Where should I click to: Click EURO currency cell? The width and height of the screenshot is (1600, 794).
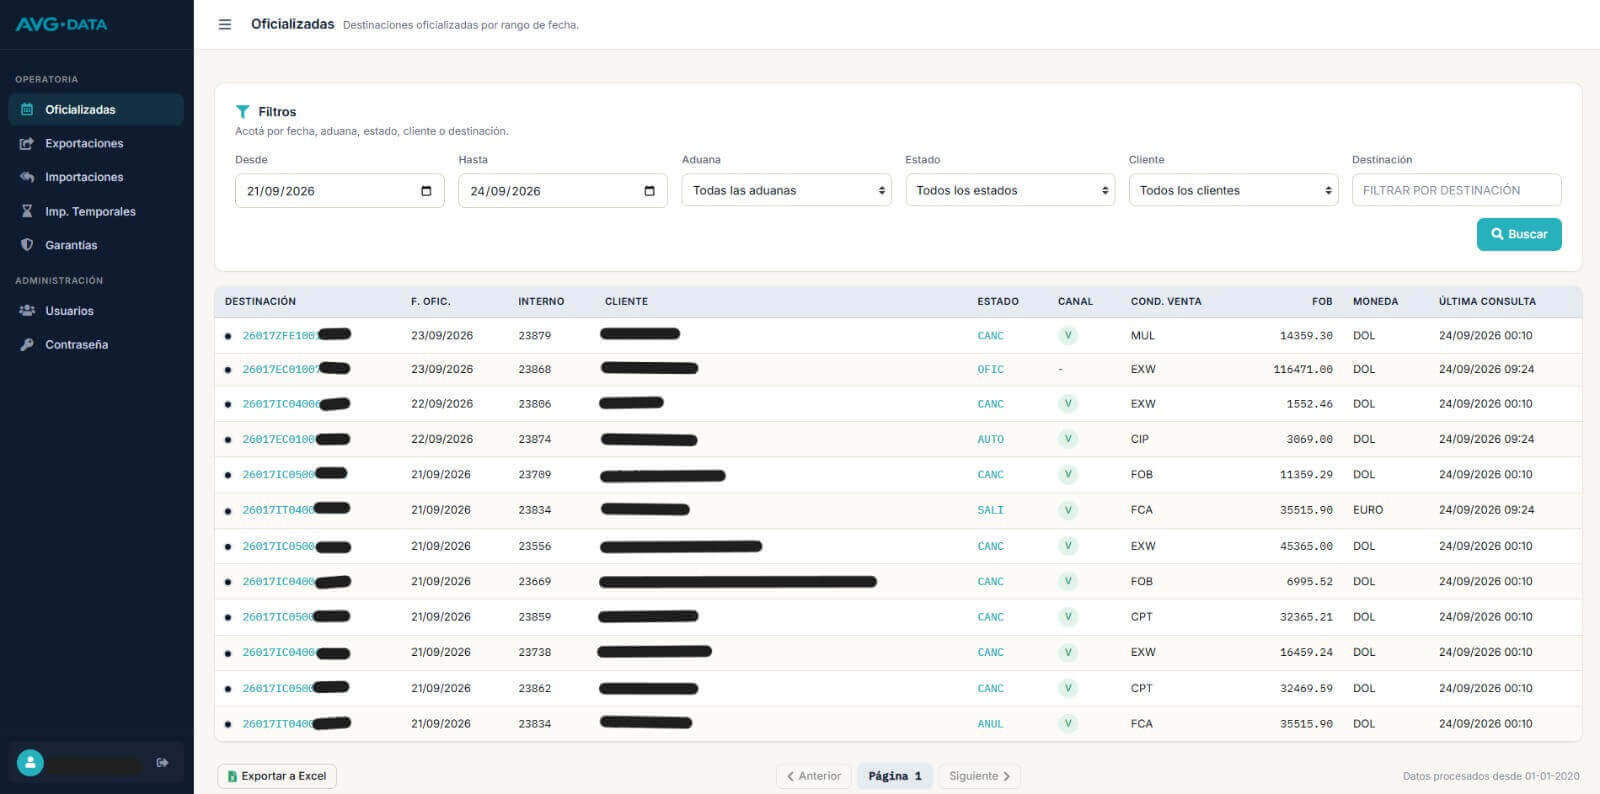tap(1368, 510)
